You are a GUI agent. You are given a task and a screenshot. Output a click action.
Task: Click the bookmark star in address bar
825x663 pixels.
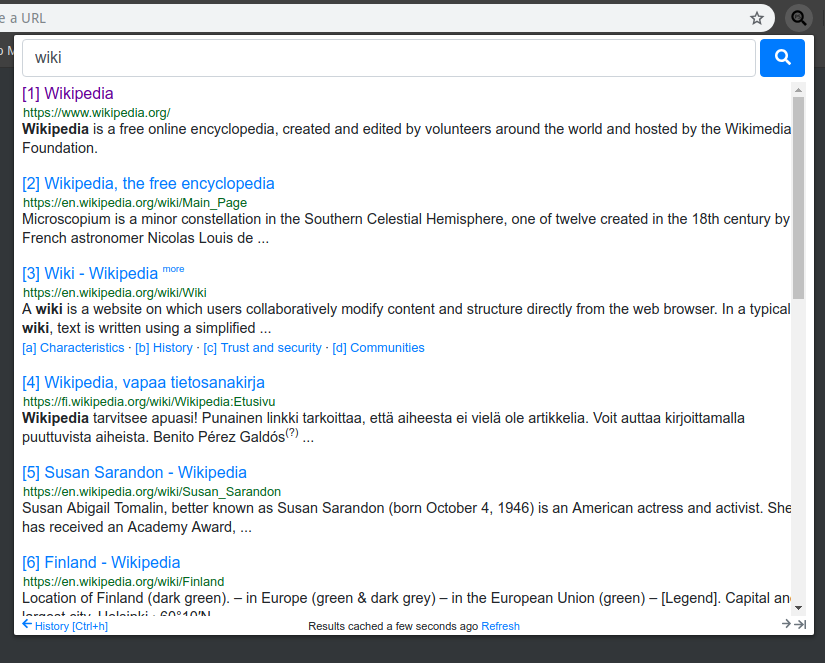tap(757, 18)
